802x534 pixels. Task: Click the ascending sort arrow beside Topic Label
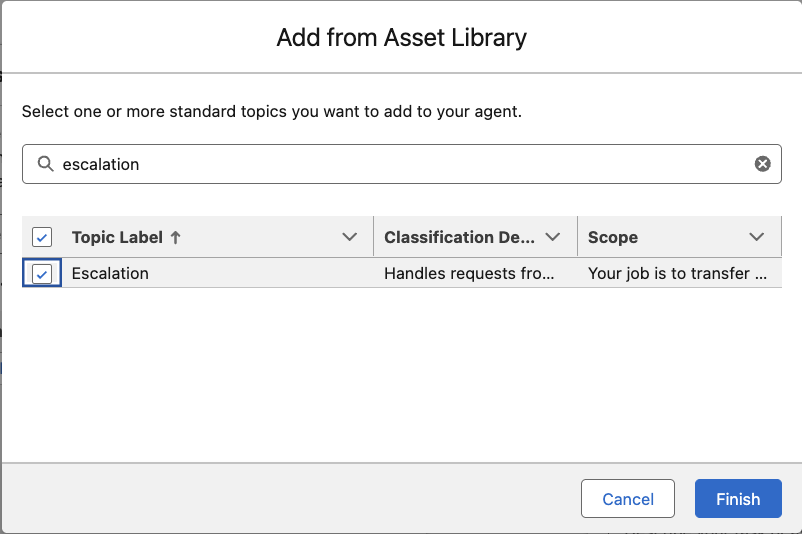176,238
